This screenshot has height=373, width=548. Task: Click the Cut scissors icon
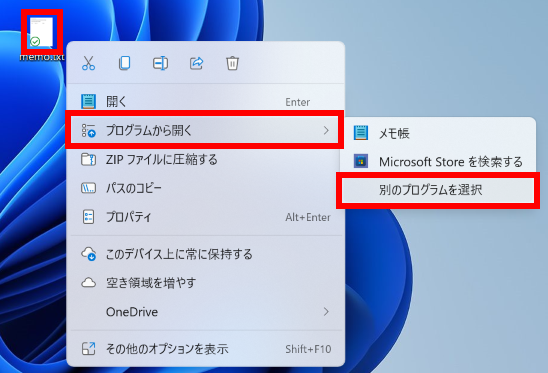coord(88,63)
